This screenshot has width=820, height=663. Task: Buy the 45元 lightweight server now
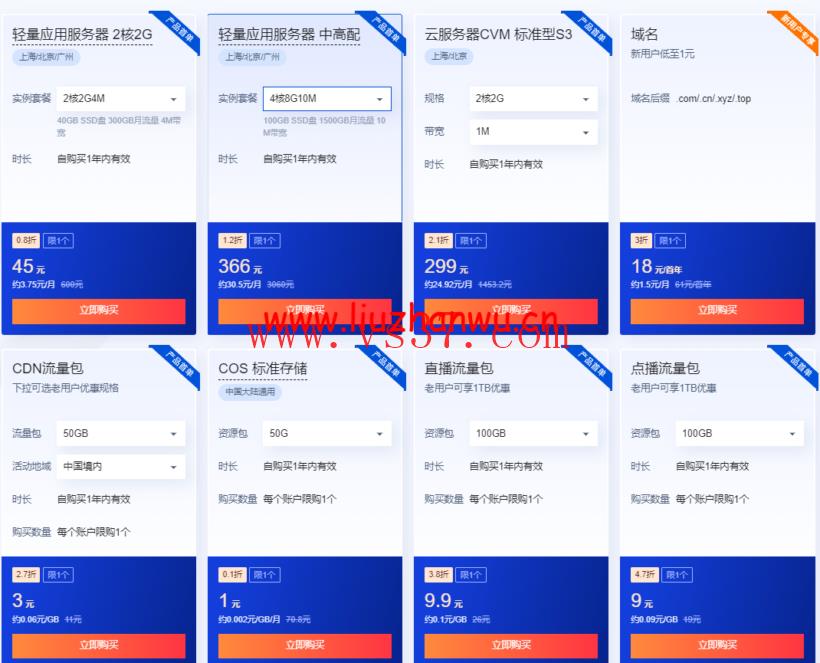pos(99,311)
